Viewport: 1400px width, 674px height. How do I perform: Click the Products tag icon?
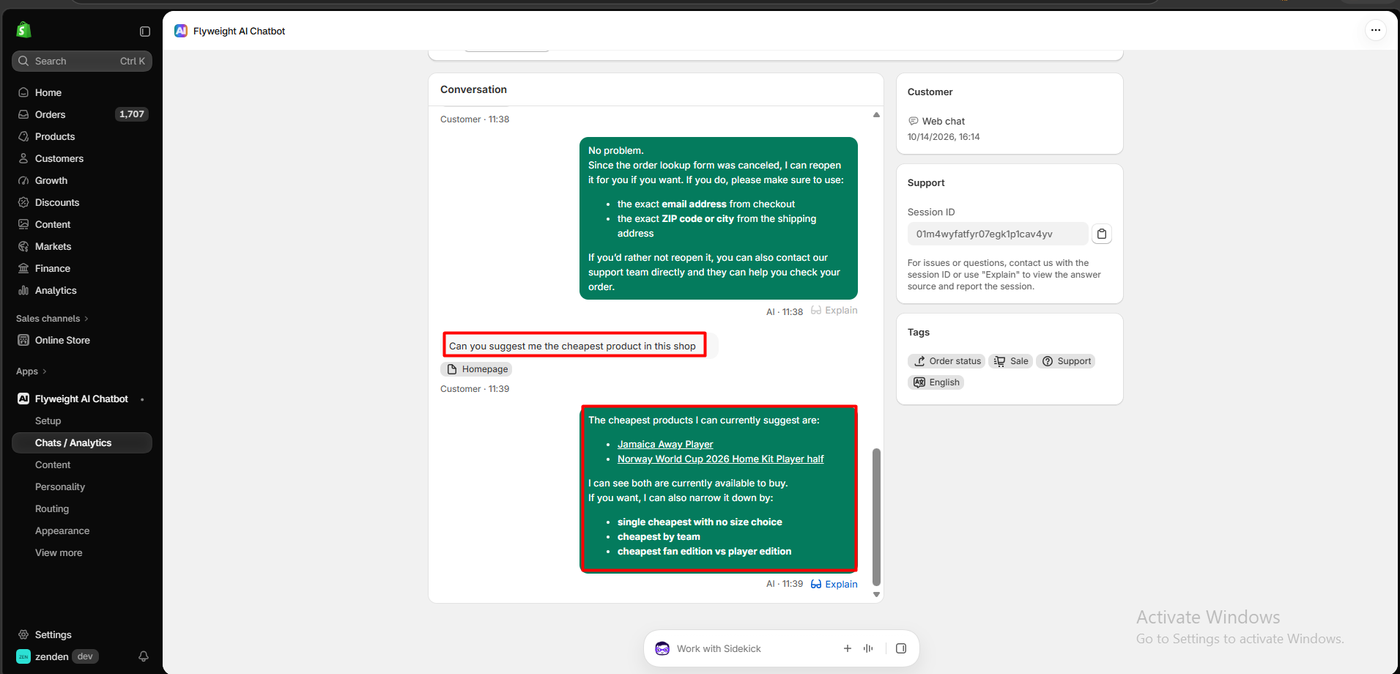pos(24,136)
